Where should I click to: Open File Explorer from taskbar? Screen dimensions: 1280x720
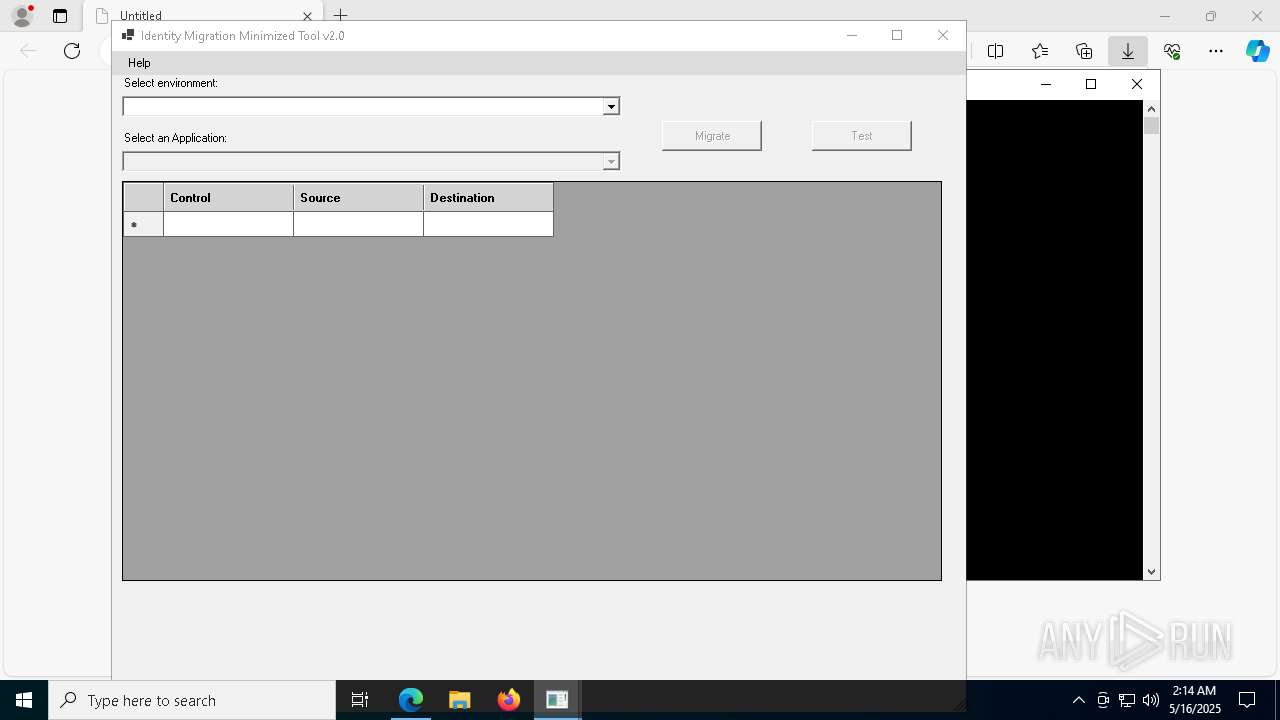pyautogui.click(x=460, y=700)
